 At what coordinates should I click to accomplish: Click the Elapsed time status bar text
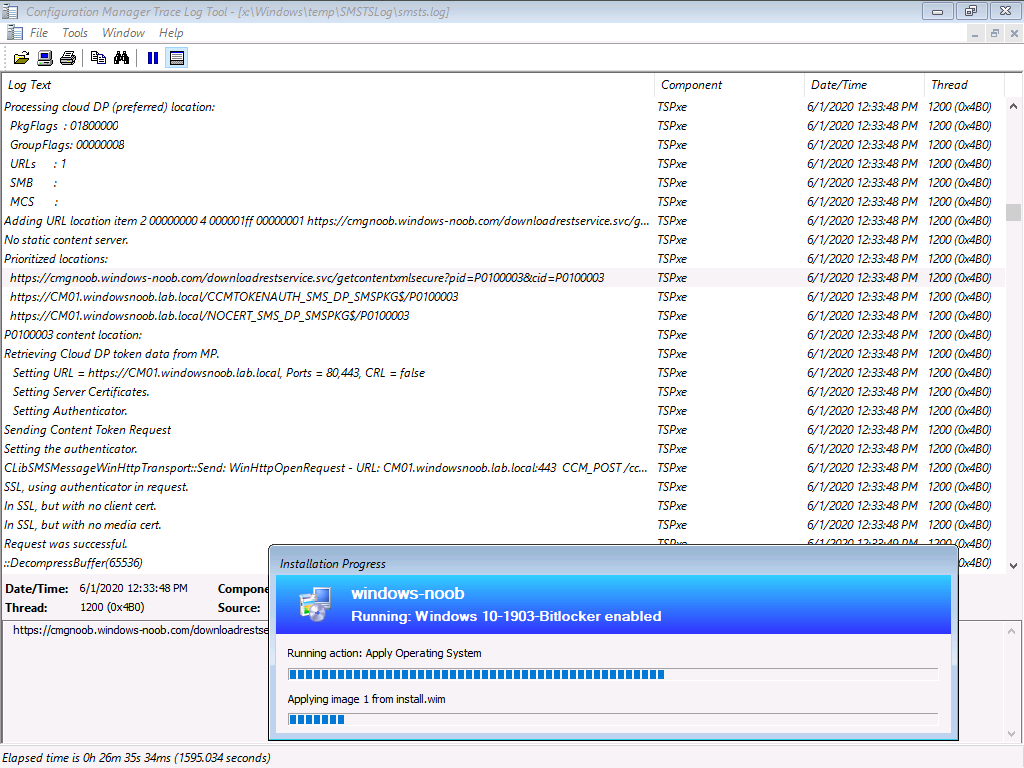pos(136,758)
